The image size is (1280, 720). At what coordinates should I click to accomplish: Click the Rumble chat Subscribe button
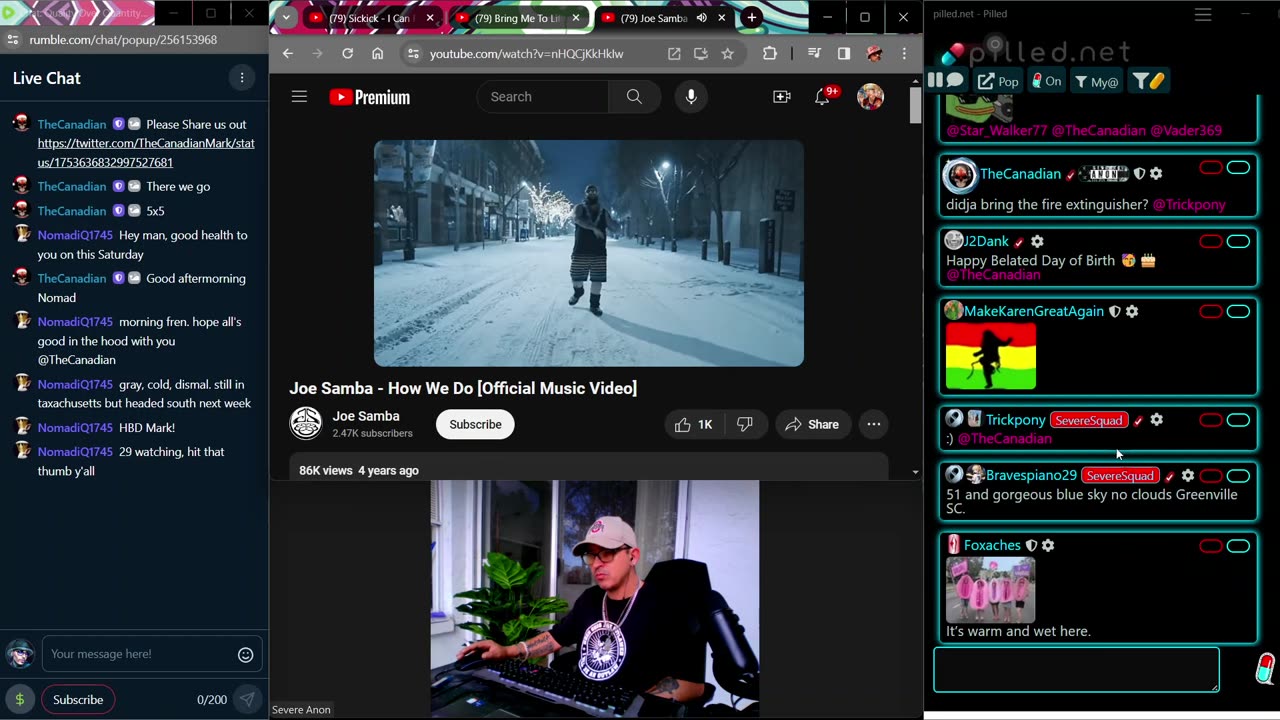78,700
